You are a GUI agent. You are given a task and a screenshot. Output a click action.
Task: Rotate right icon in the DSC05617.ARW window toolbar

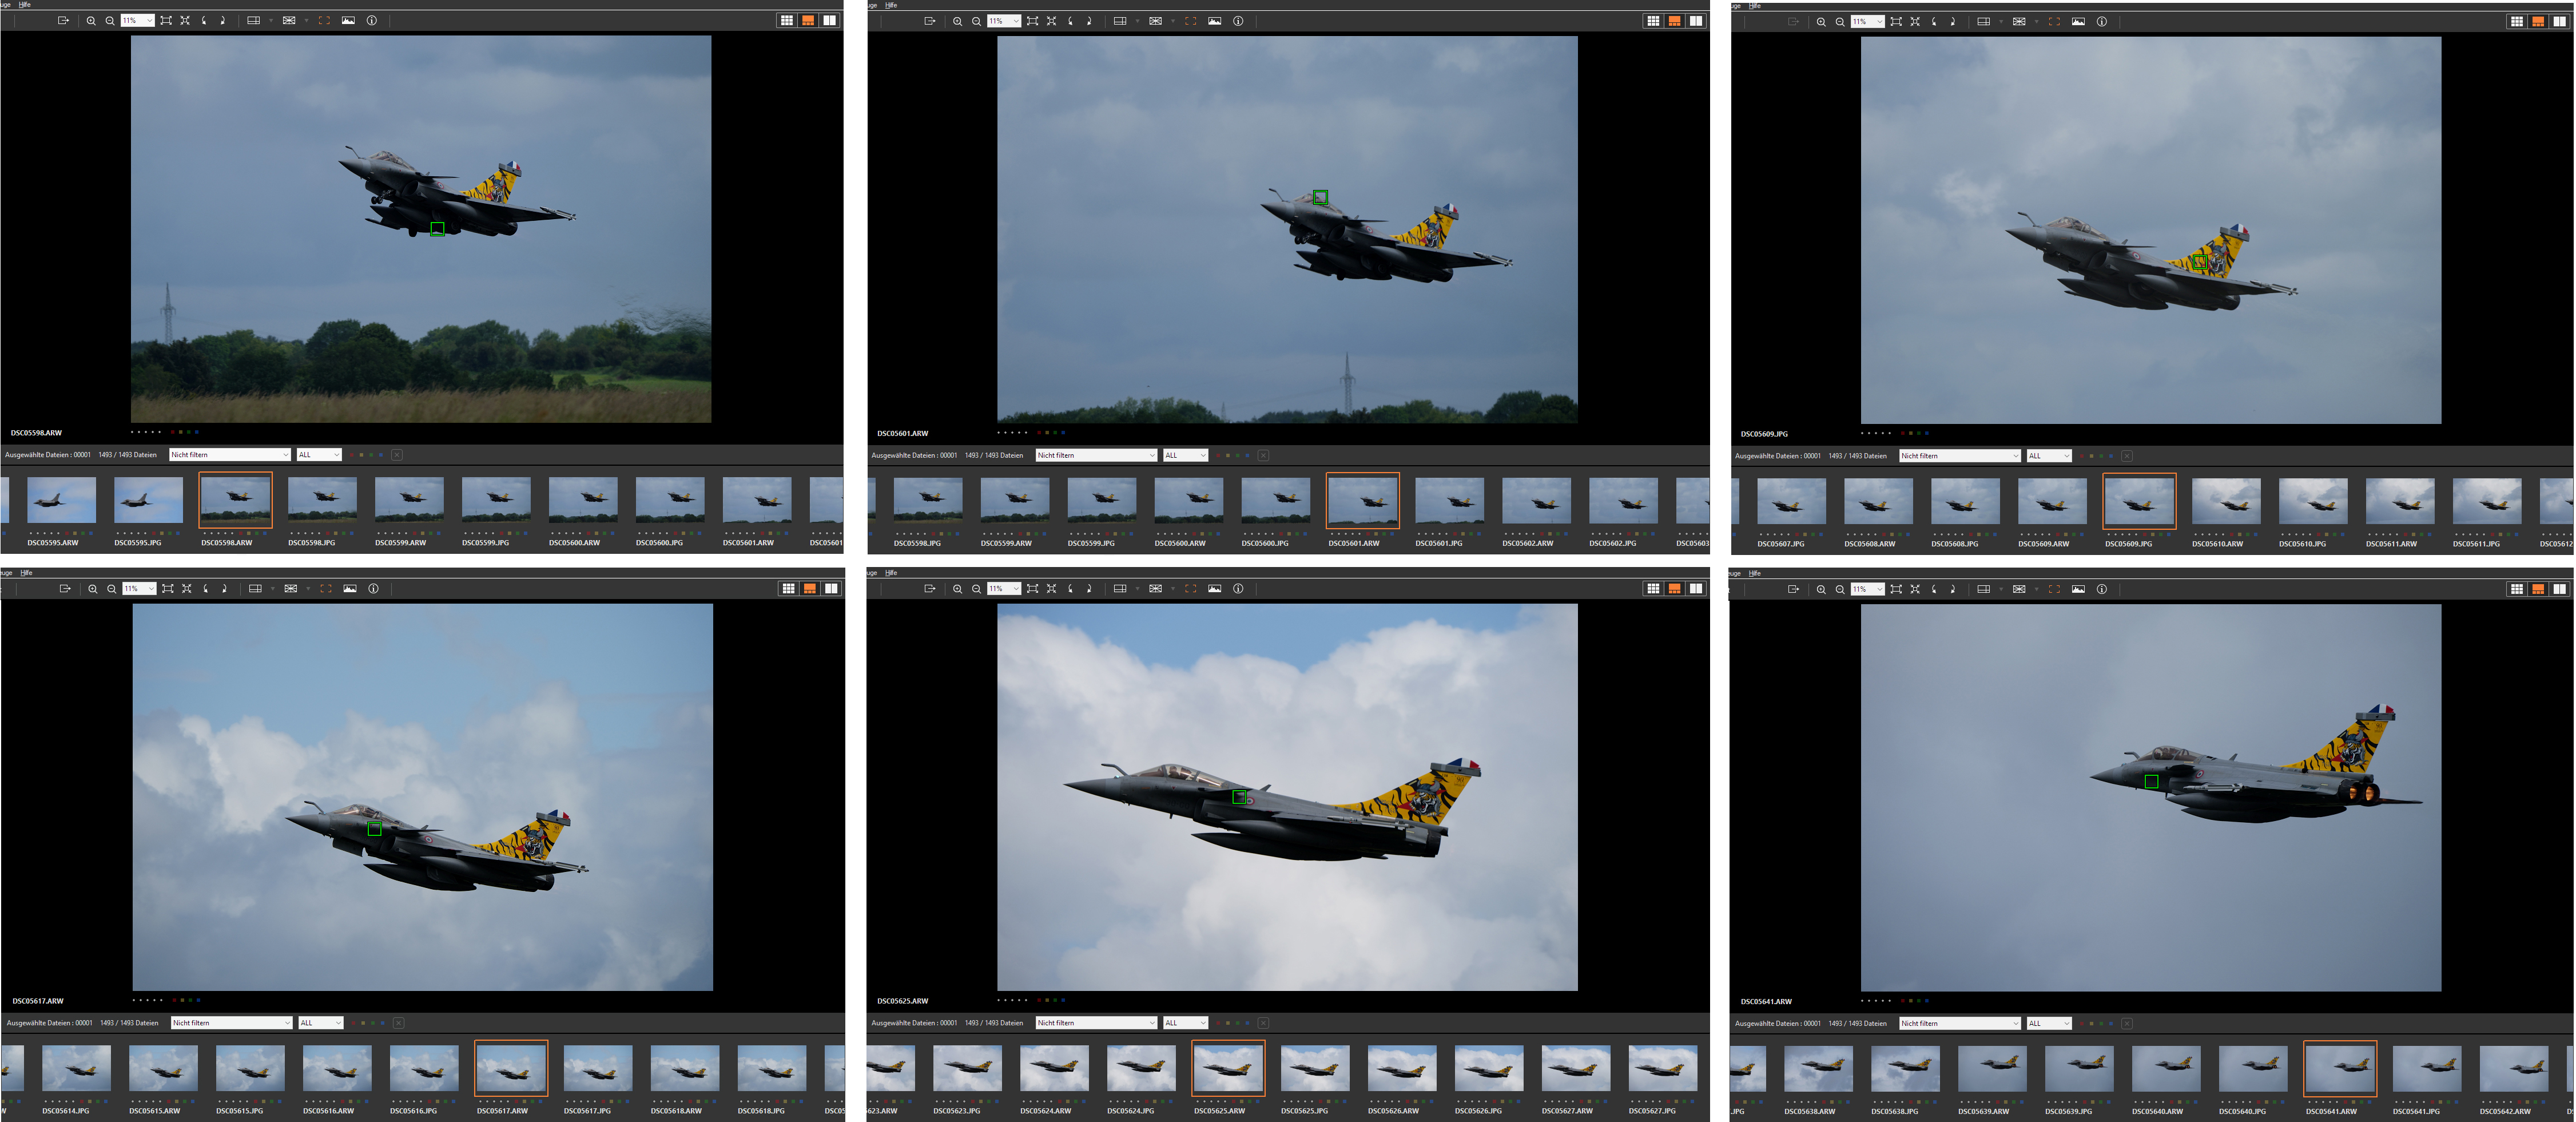224,589
